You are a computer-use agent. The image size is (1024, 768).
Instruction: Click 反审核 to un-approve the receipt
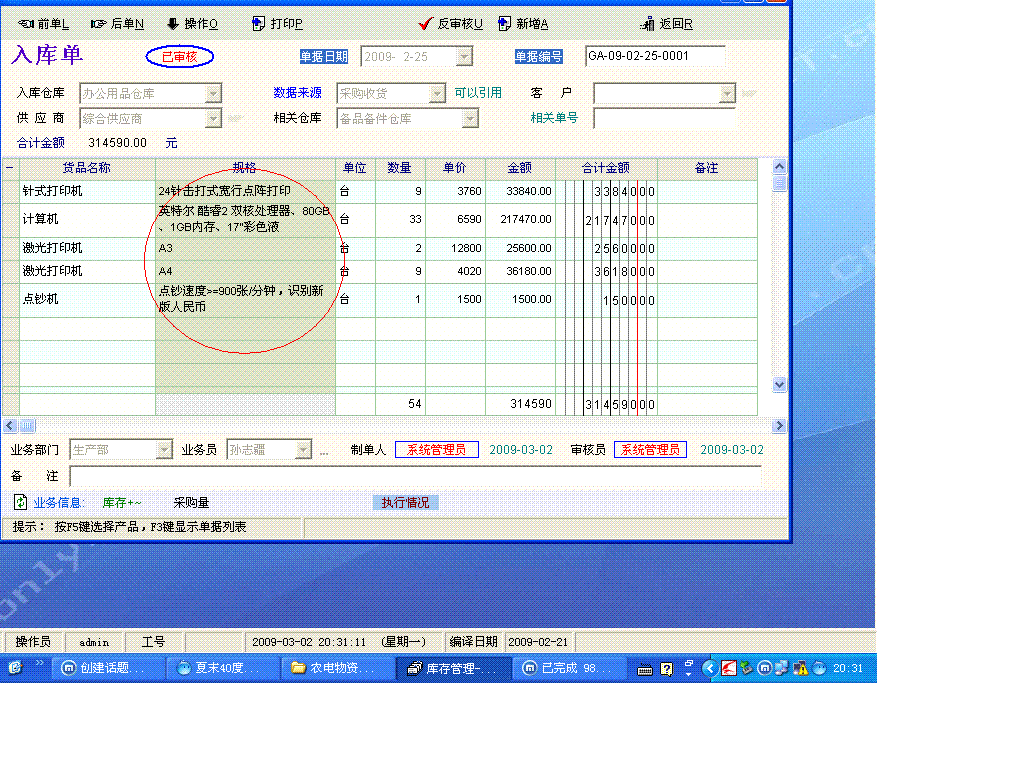(x=451, y=24)
